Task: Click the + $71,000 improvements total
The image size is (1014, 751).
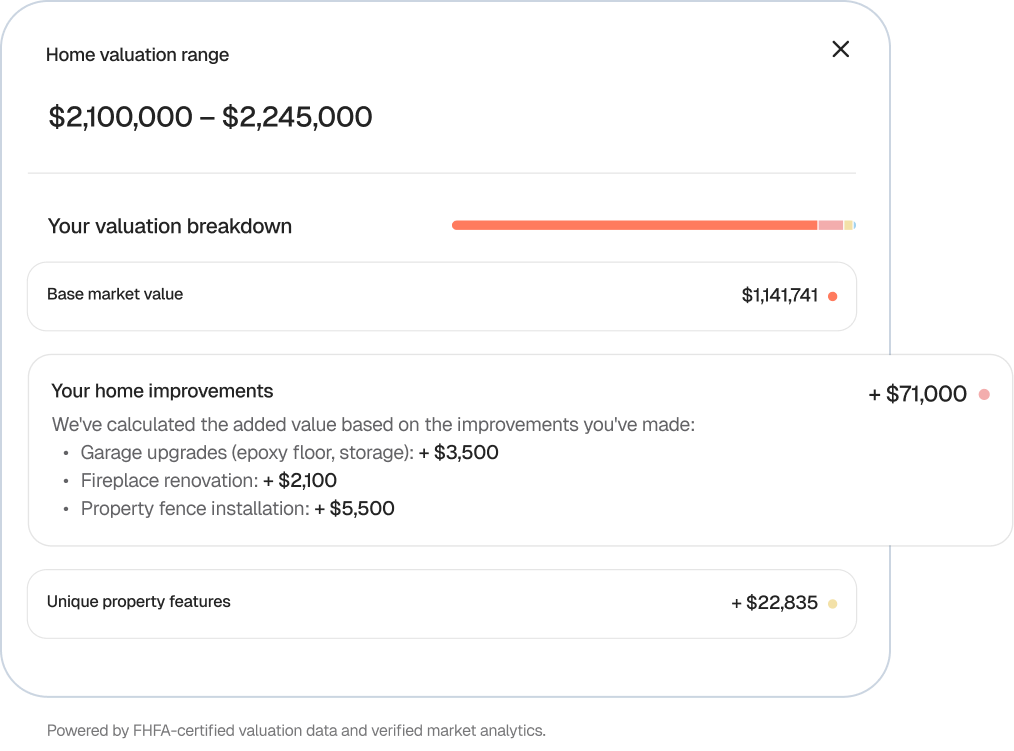Action: click(917, 394)
